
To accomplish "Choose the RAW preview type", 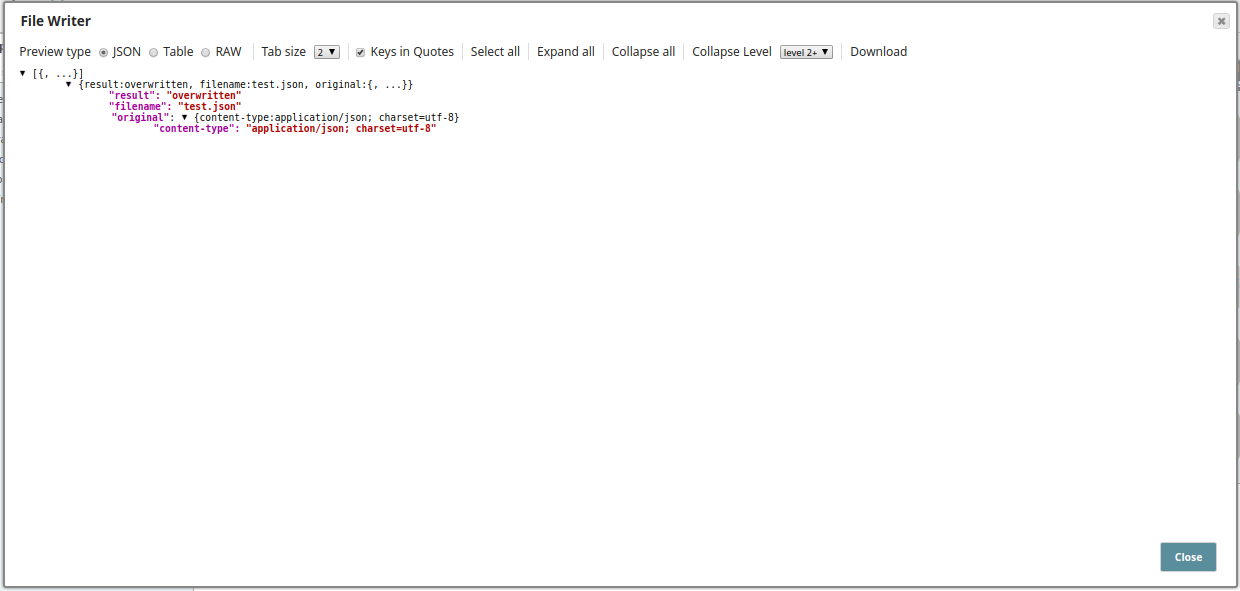I will click(x=204, y=52).
